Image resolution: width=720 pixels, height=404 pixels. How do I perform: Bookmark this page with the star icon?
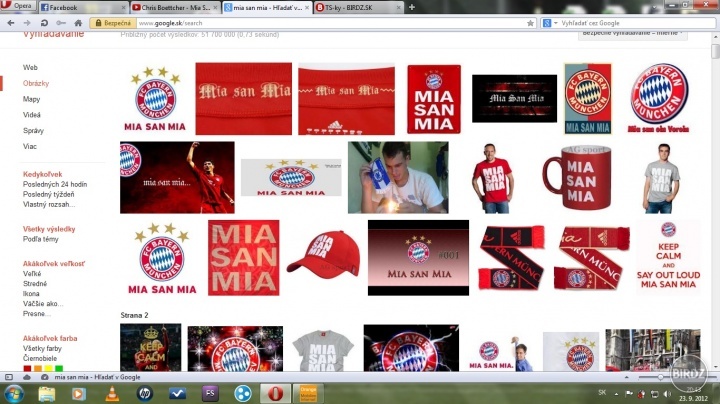click(x=530, y=23)
